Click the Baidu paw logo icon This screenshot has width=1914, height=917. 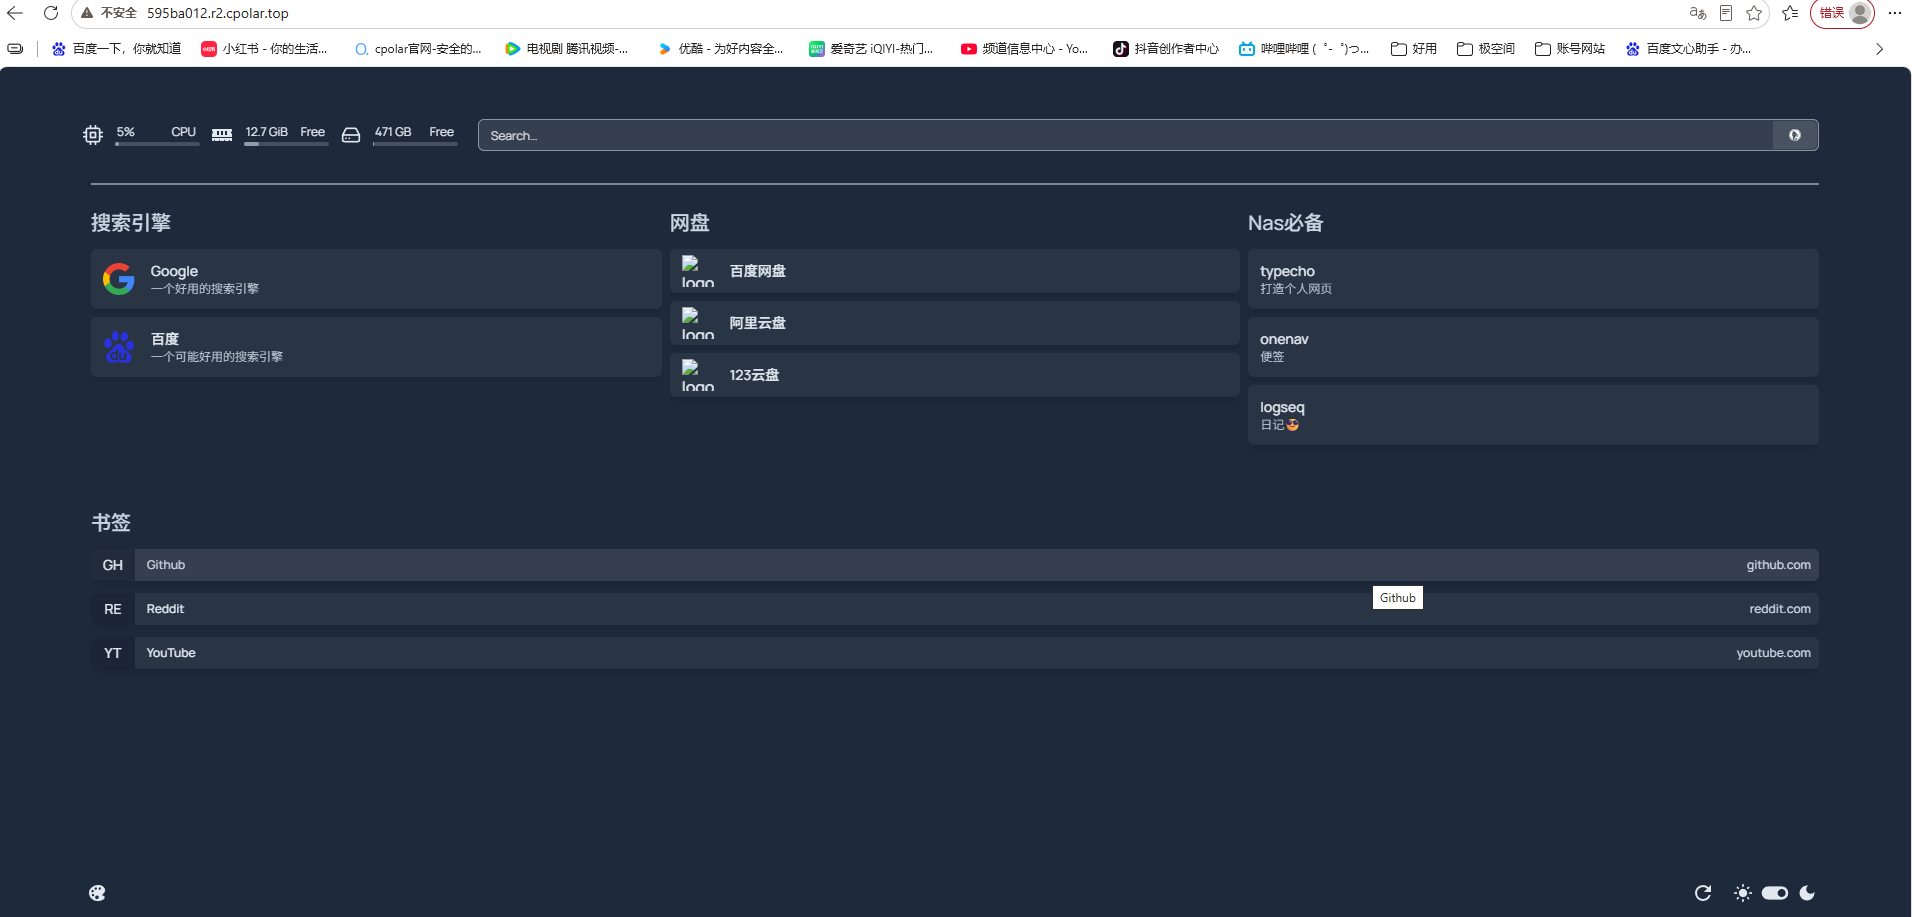pos(119,347)
